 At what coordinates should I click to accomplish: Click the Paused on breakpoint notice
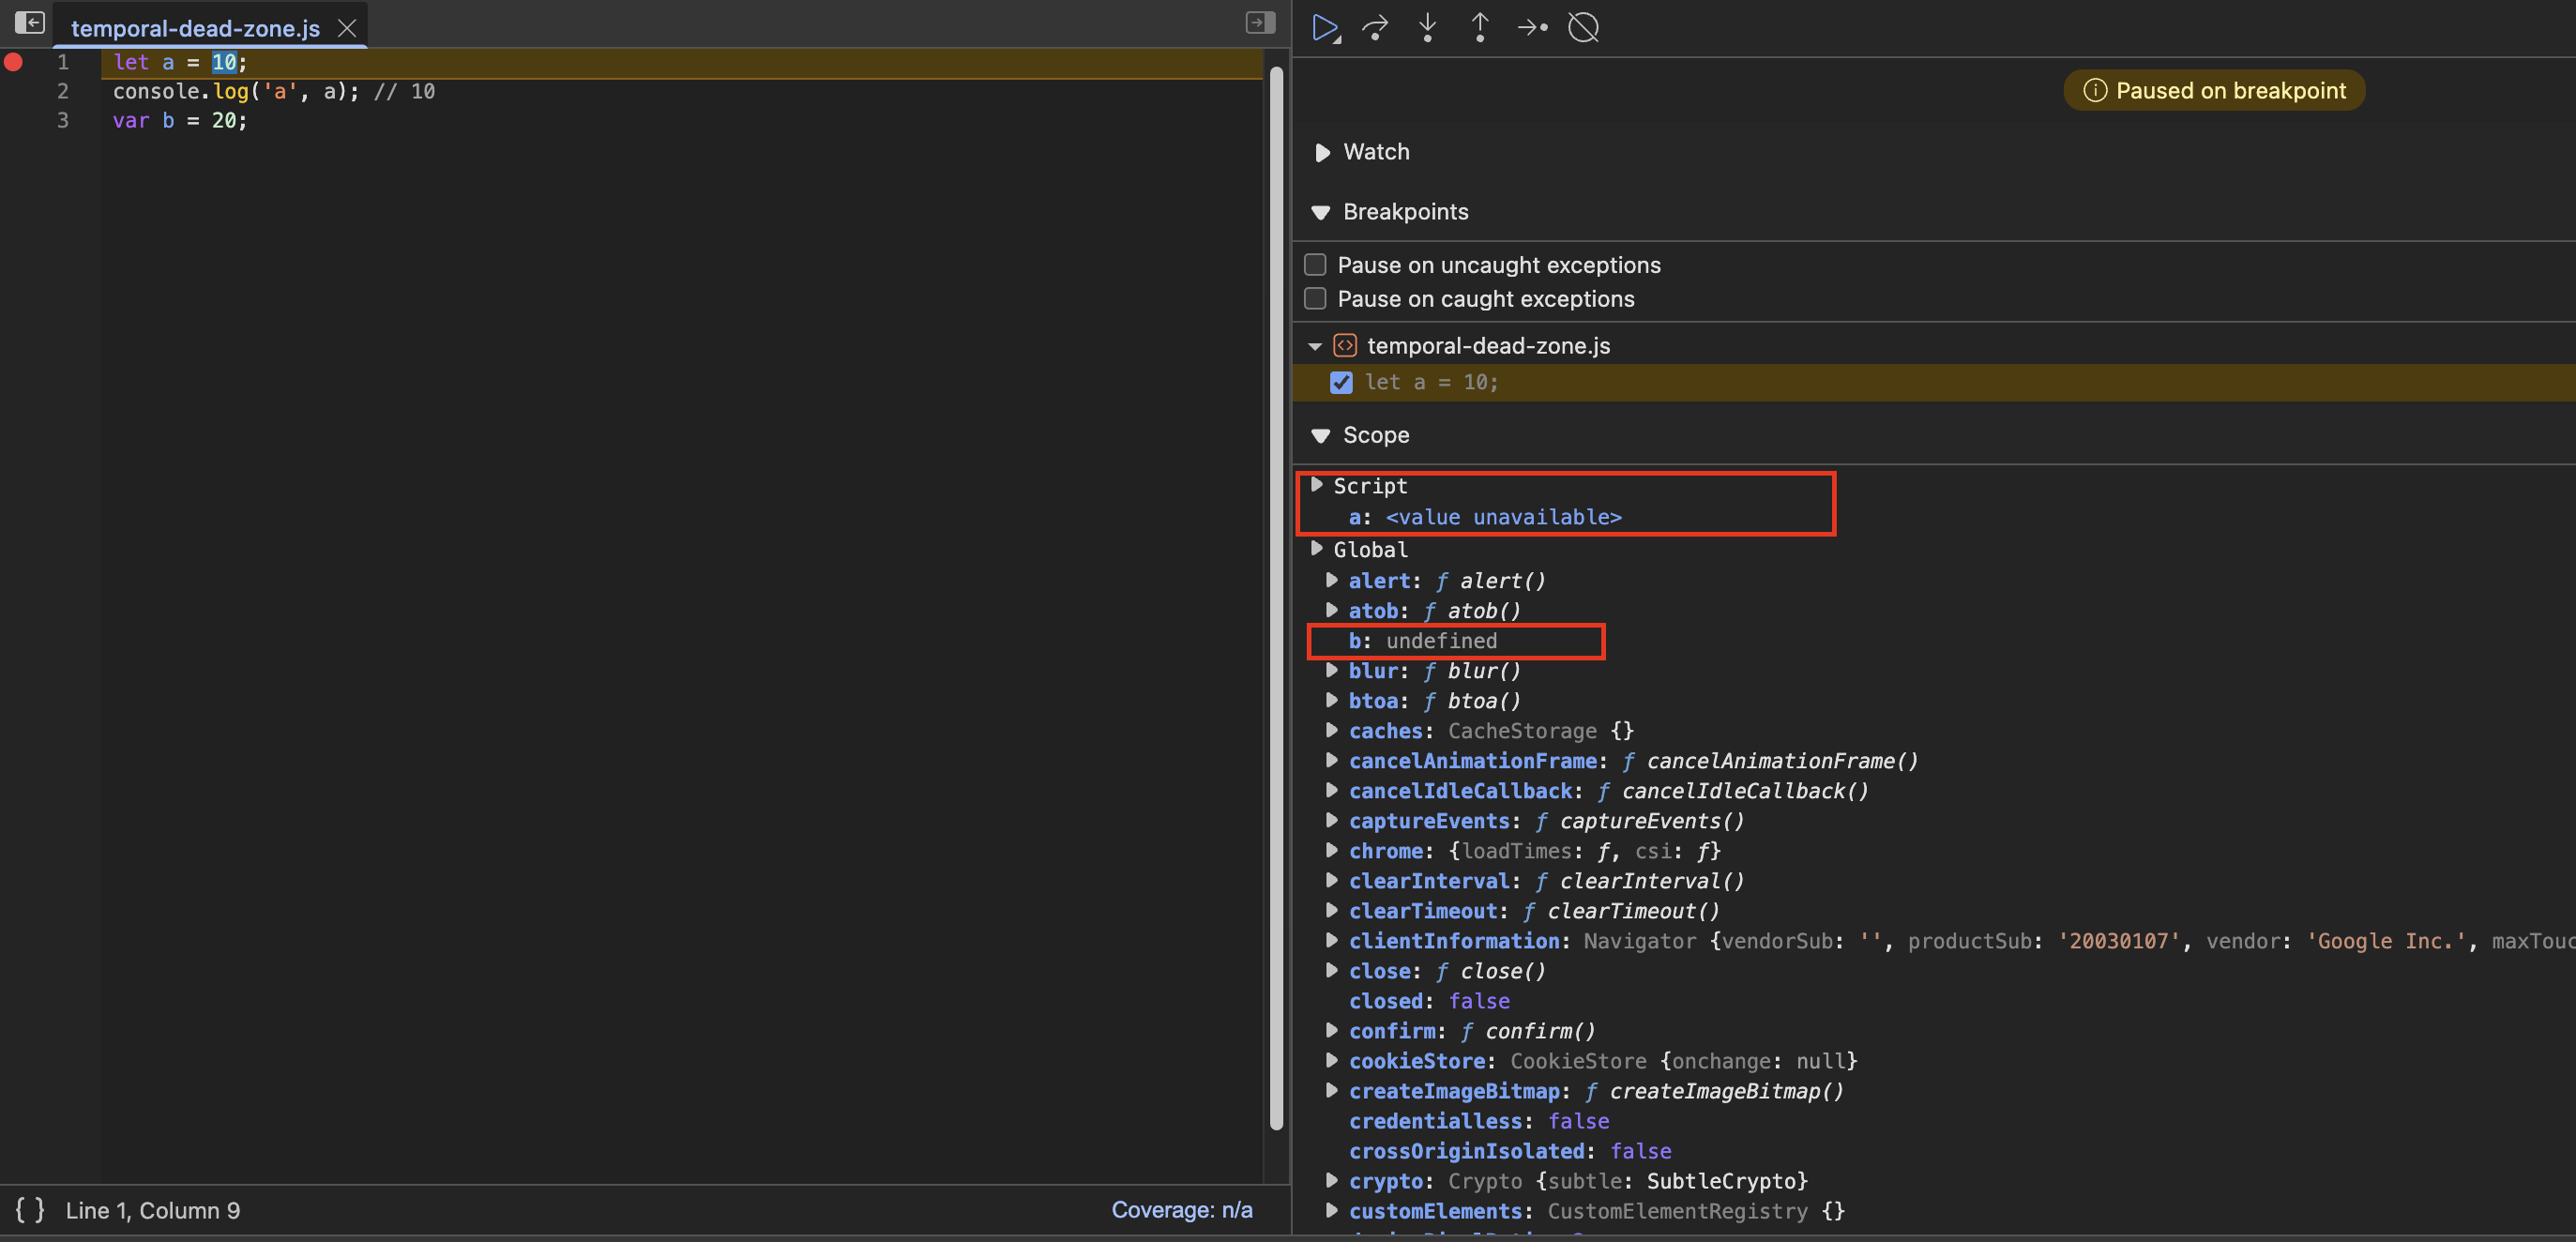(2214, 90)
